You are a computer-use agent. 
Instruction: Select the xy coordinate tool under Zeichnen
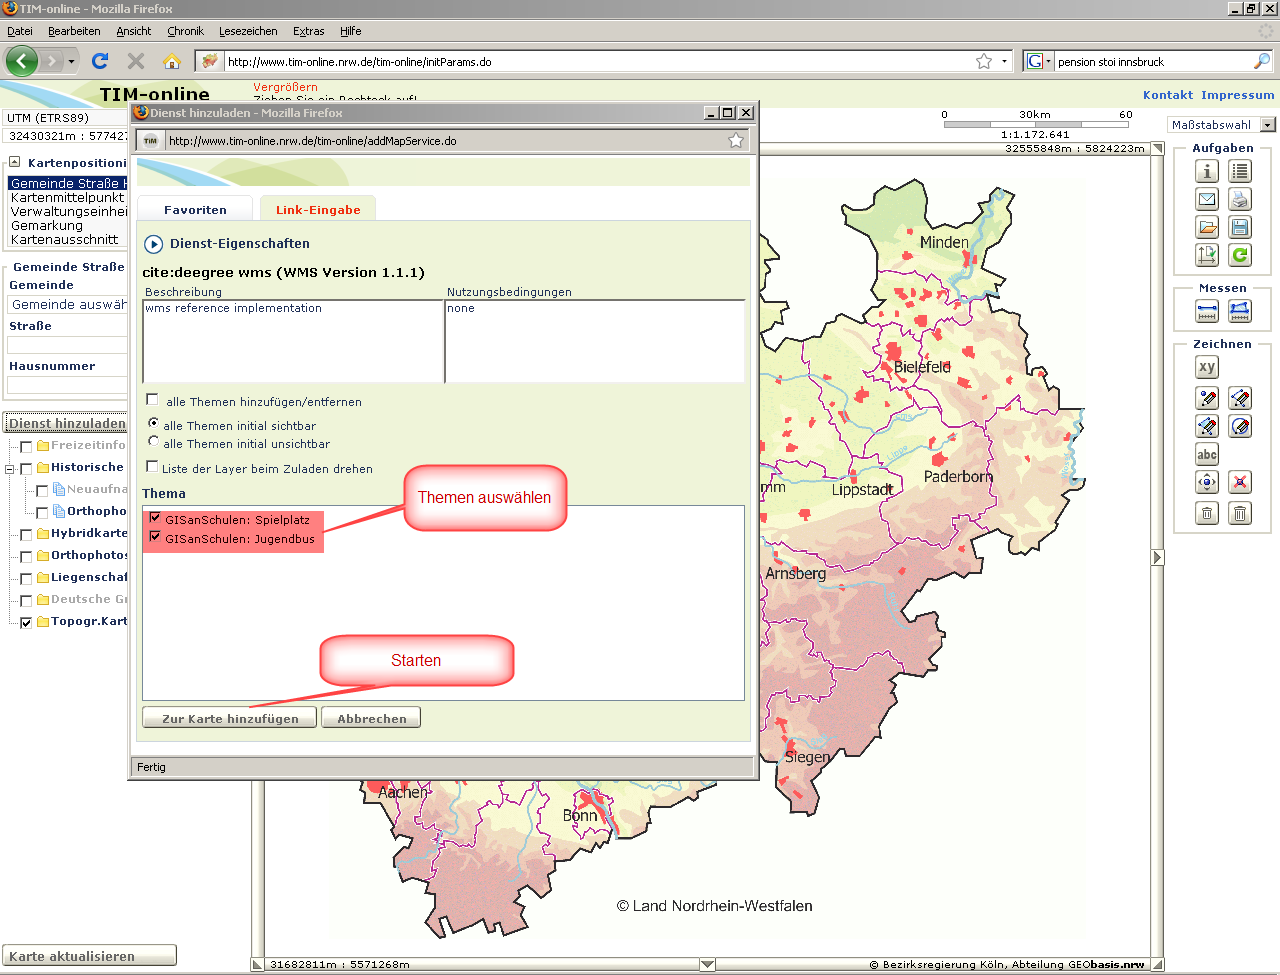tap(1207, 367)
